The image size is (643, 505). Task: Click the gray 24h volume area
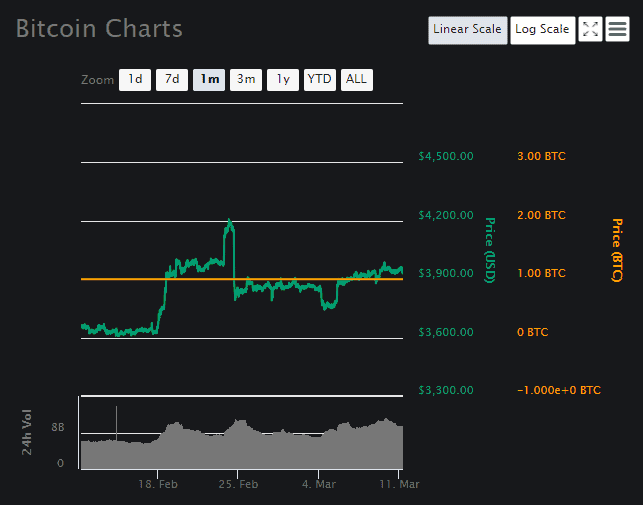[x=242, y=449]
